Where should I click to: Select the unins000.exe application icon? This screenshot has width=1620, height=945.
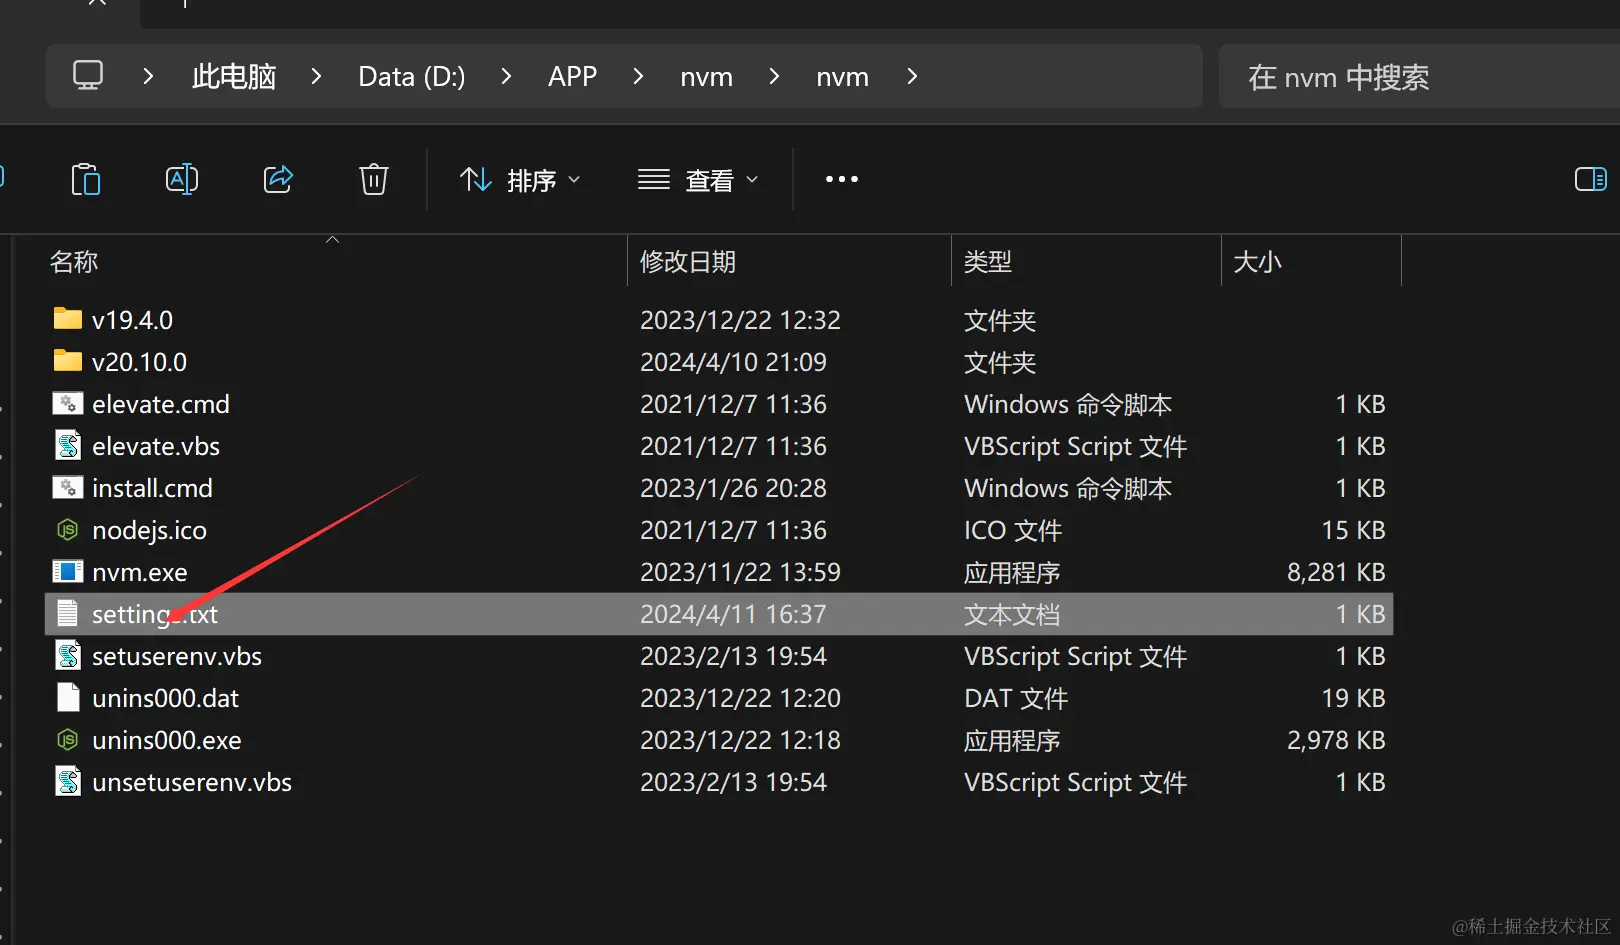[67, 740]
